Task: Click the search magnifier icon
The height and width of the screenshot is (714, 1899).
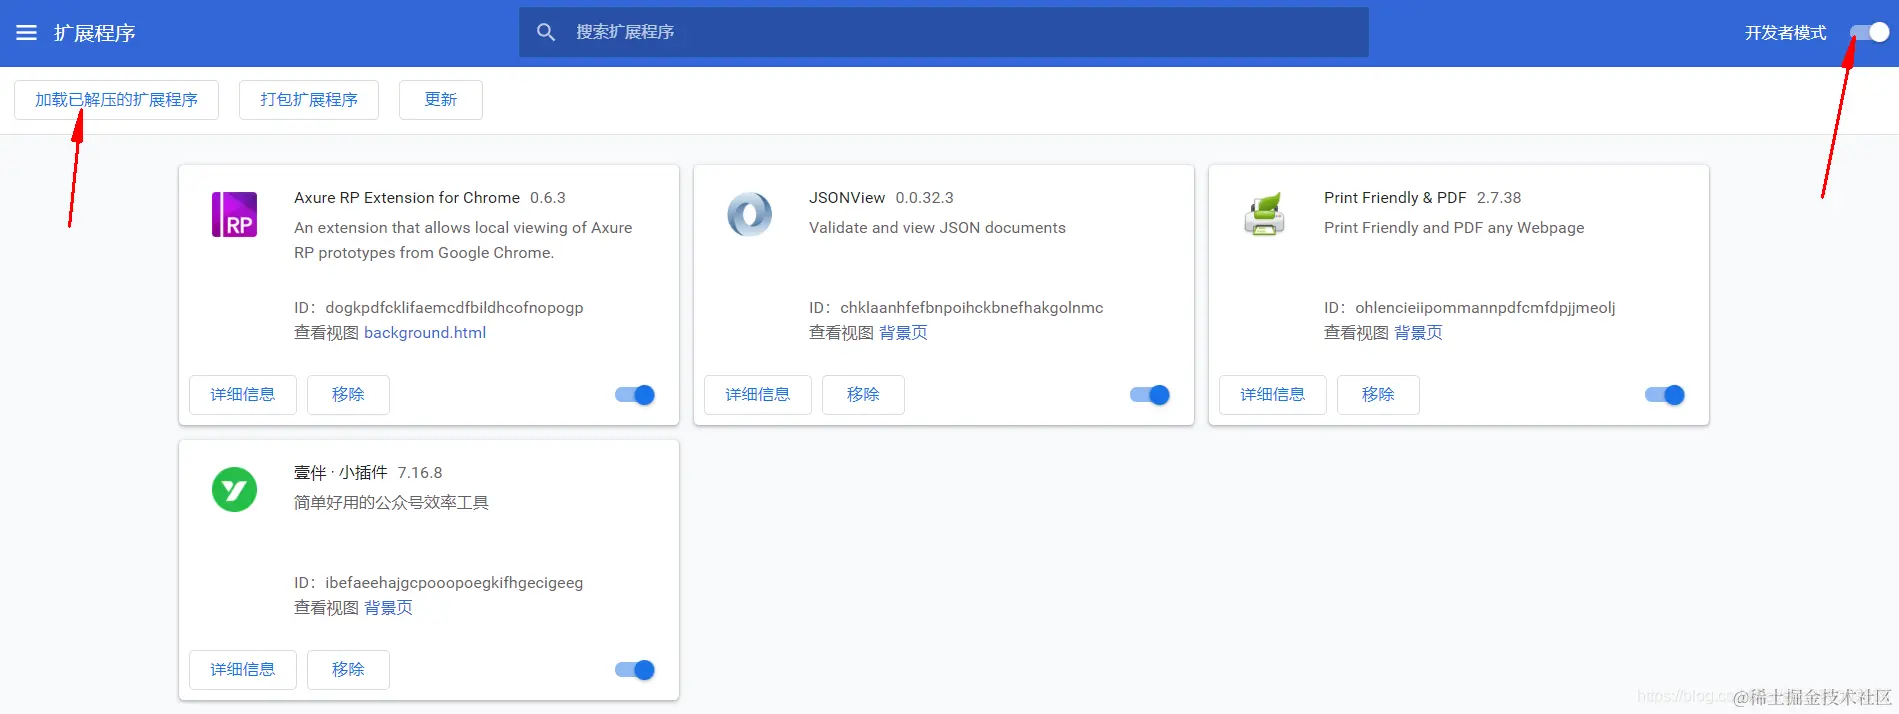Action: tap(546, 32)
